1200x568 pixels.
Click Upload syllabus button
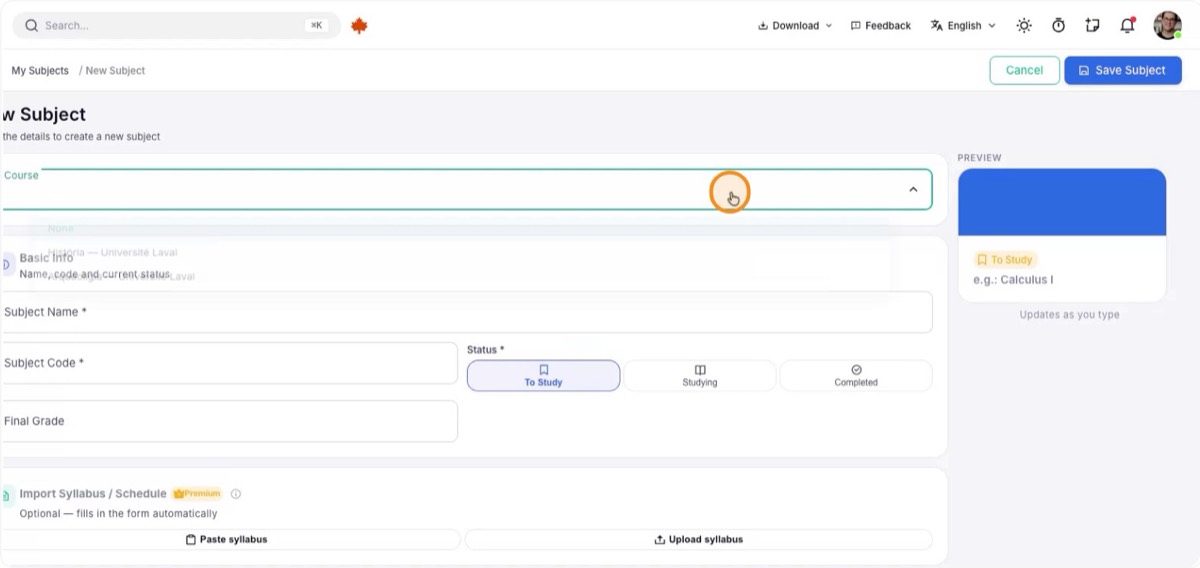(699, 540)
